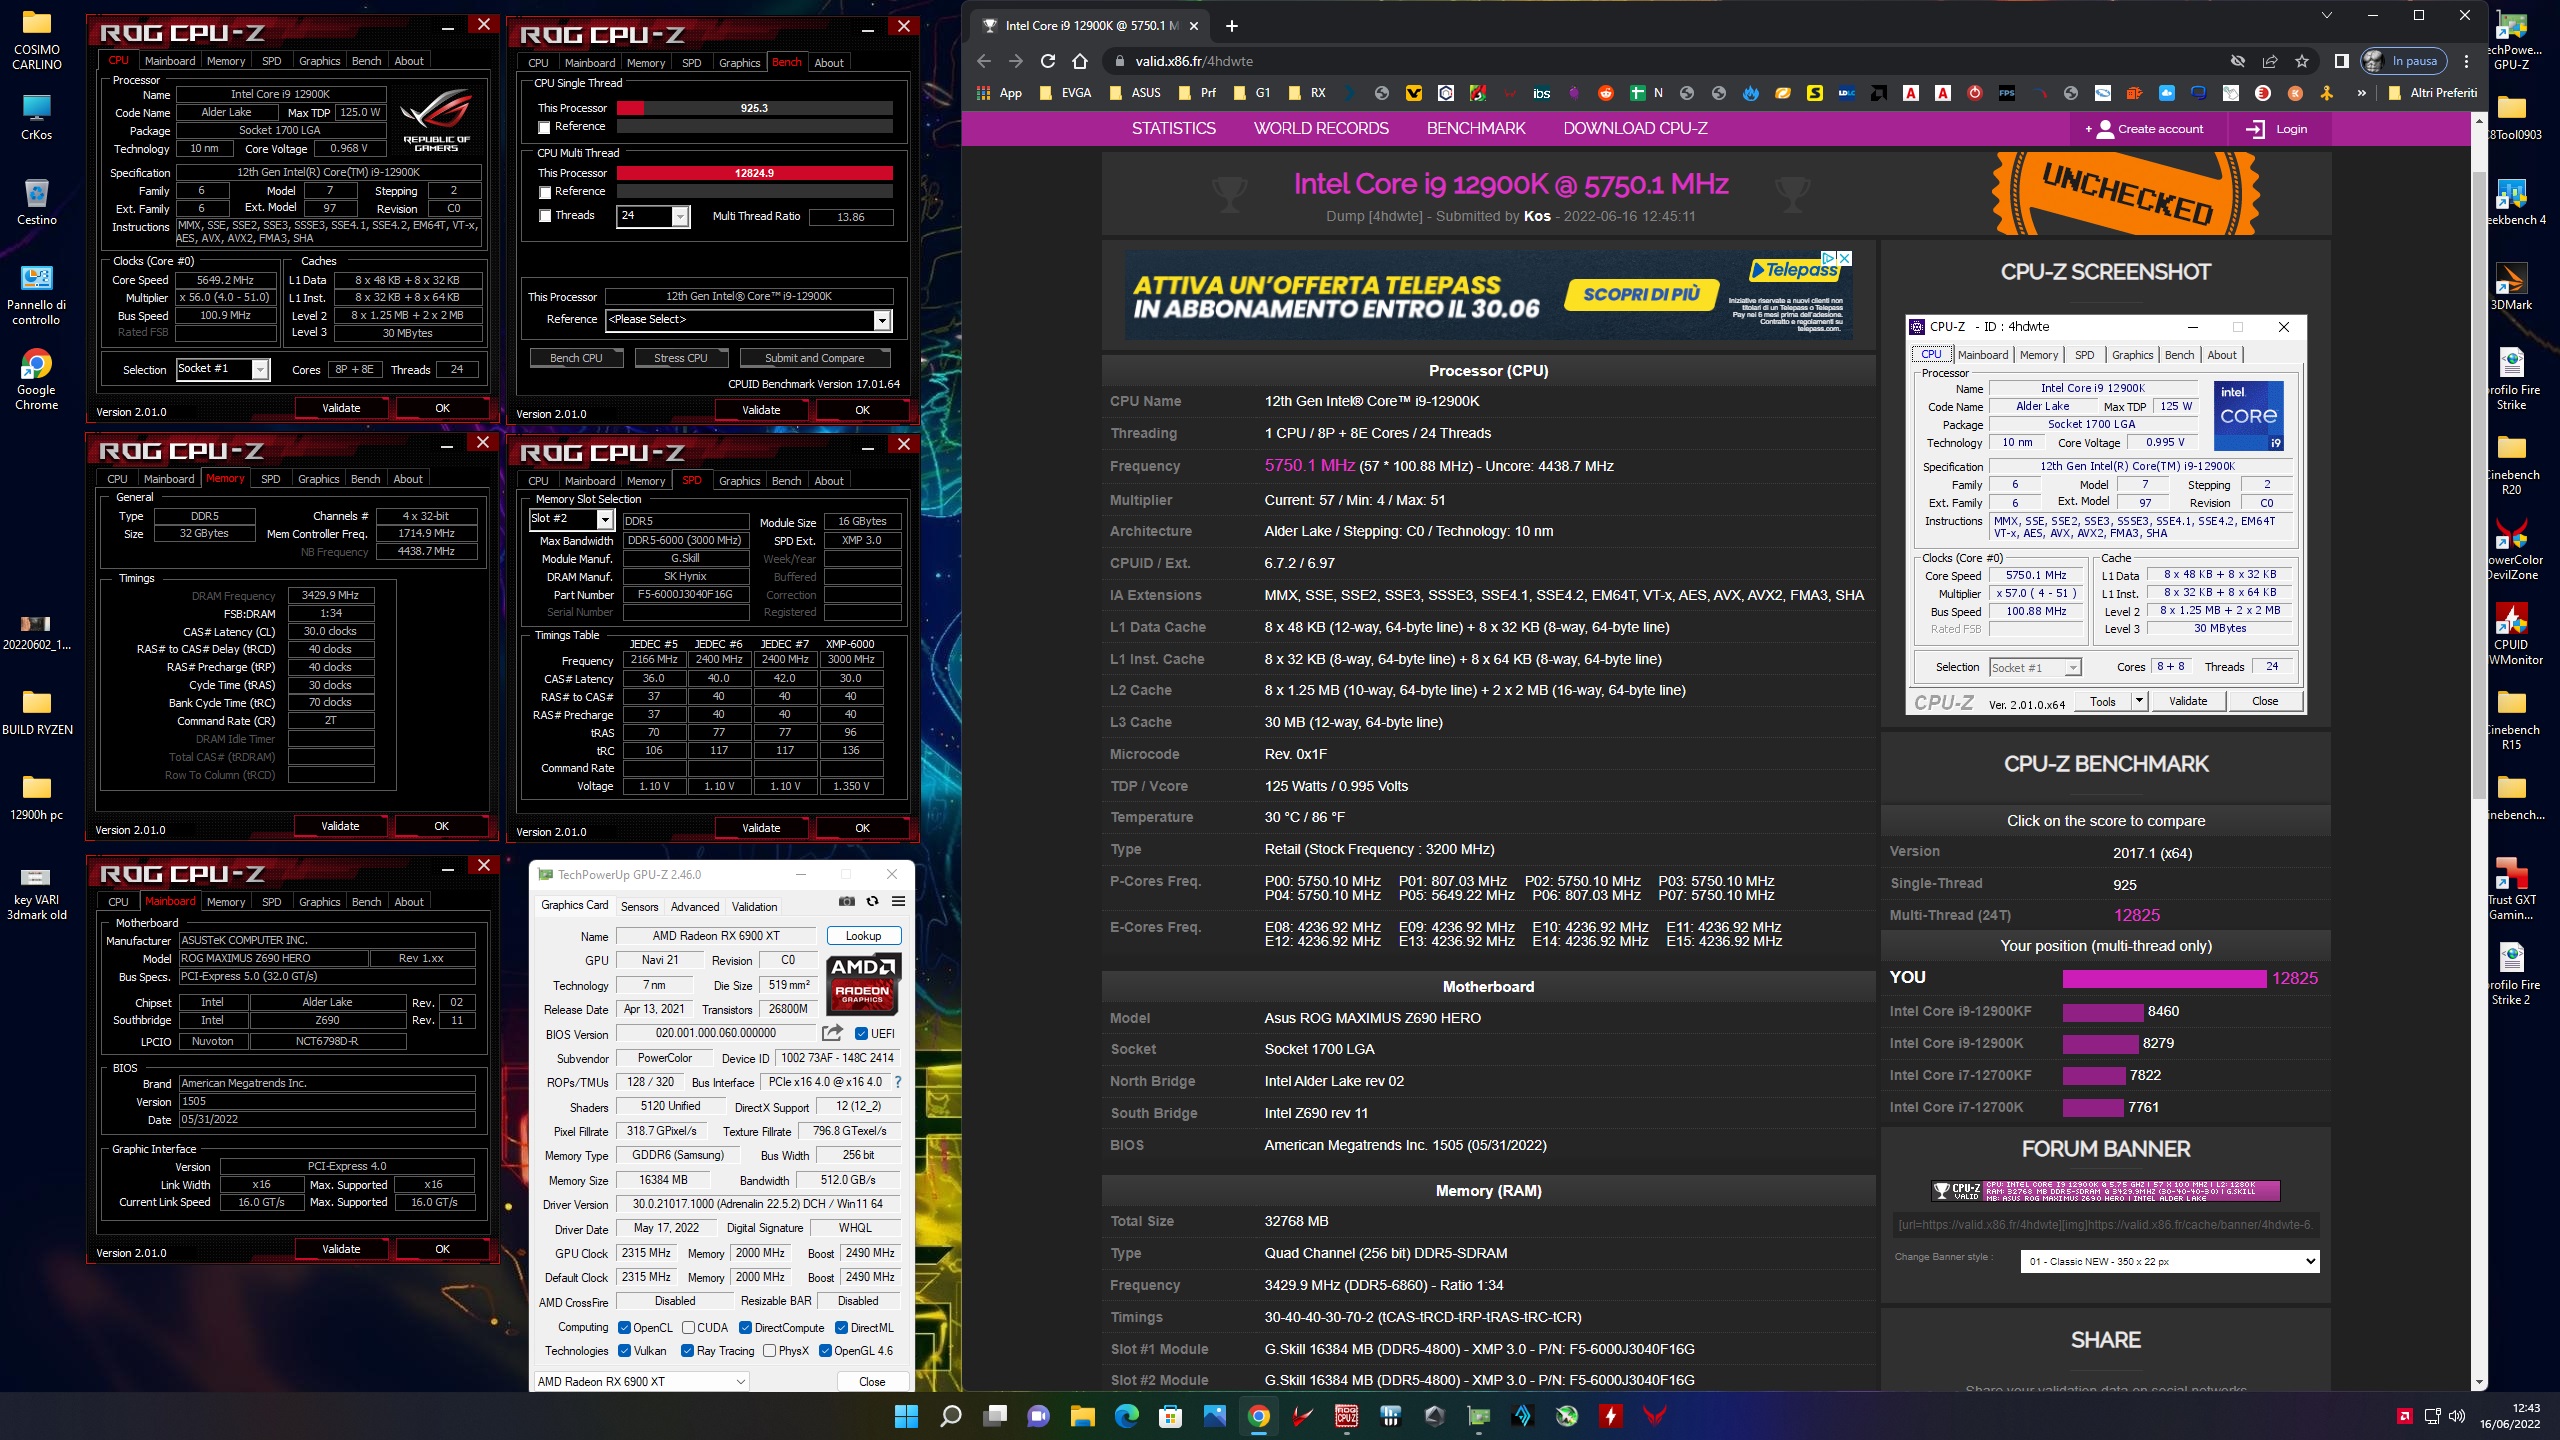Screen dimensions: 2560x1440
Task: Open CPUID HWMonitor desktop shortcut
Action: coord(2511,634)
